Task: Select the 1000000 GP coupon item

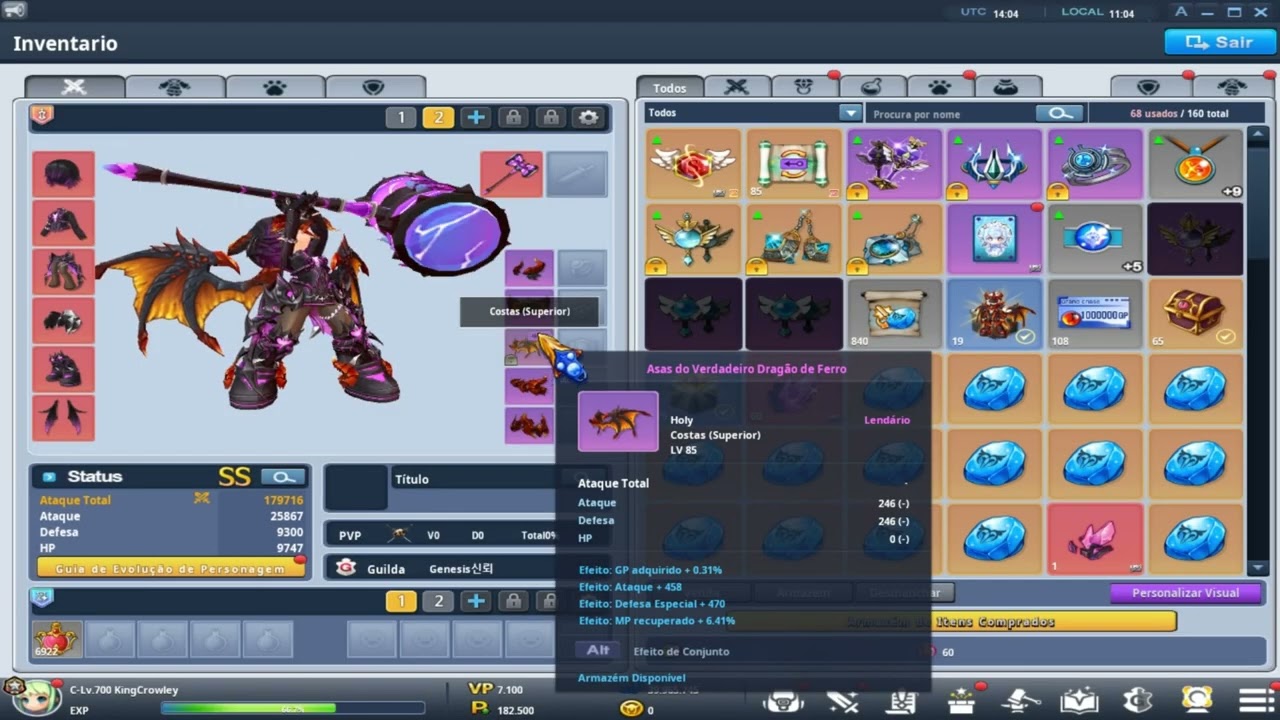Action: click(x=1095, y=314)
